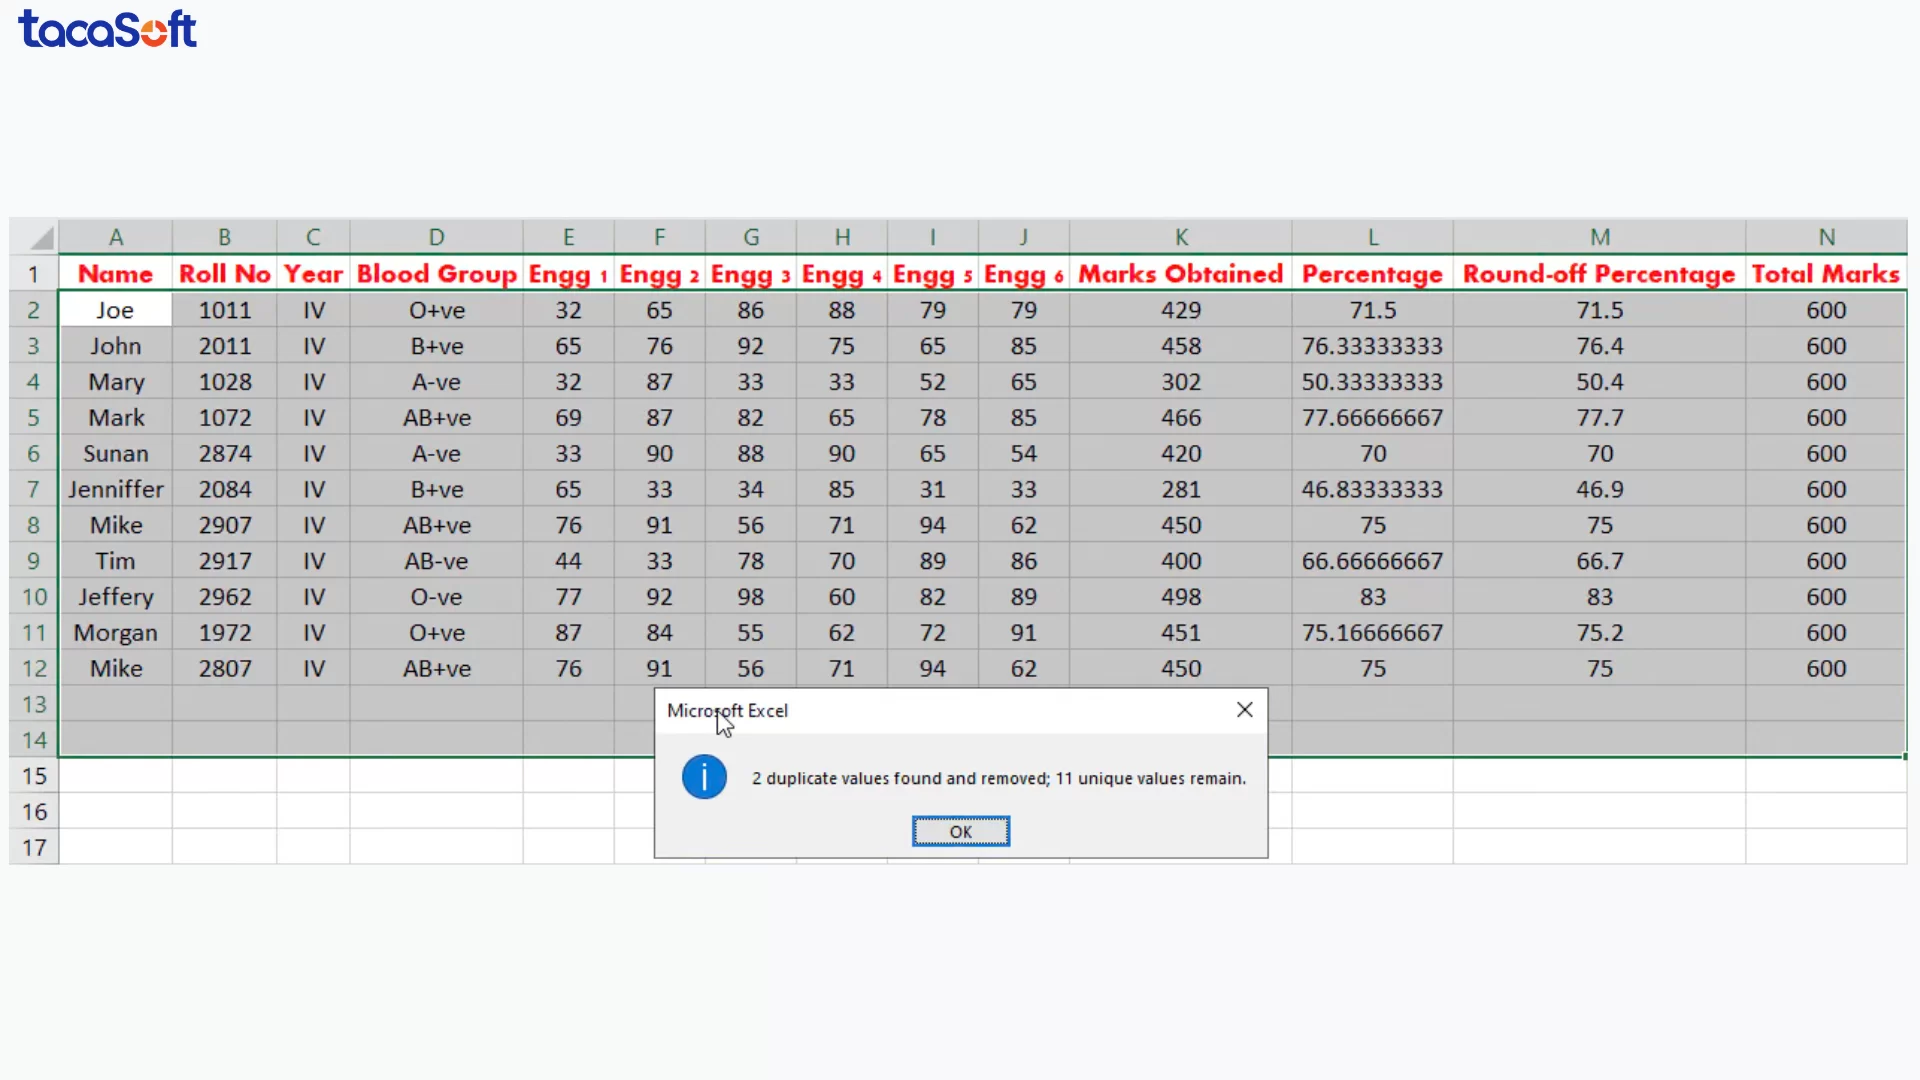Select column N header
The image size is (1920, 1080).
[x=1826, y=237]
